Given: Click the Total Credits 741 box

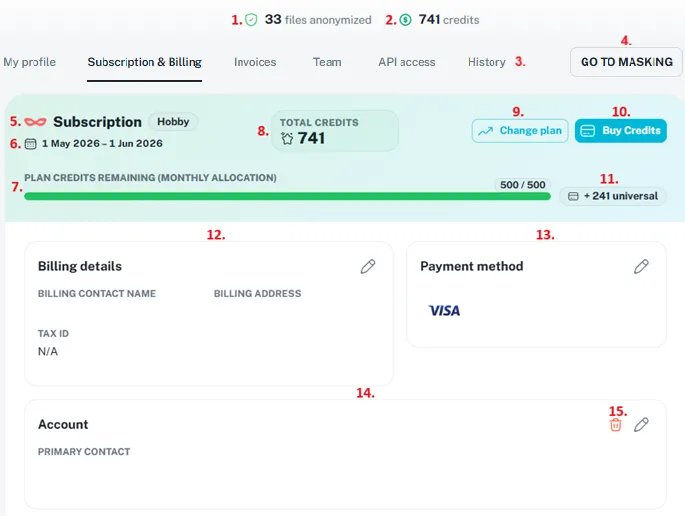Looking at the screenshot, I should click(x=335, y=131).
